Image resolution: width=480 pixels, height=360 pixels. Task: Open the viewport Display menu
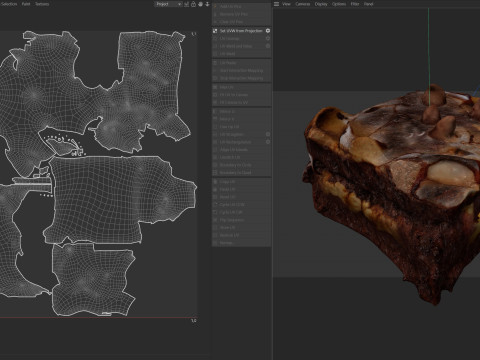(x=321, y=4)
